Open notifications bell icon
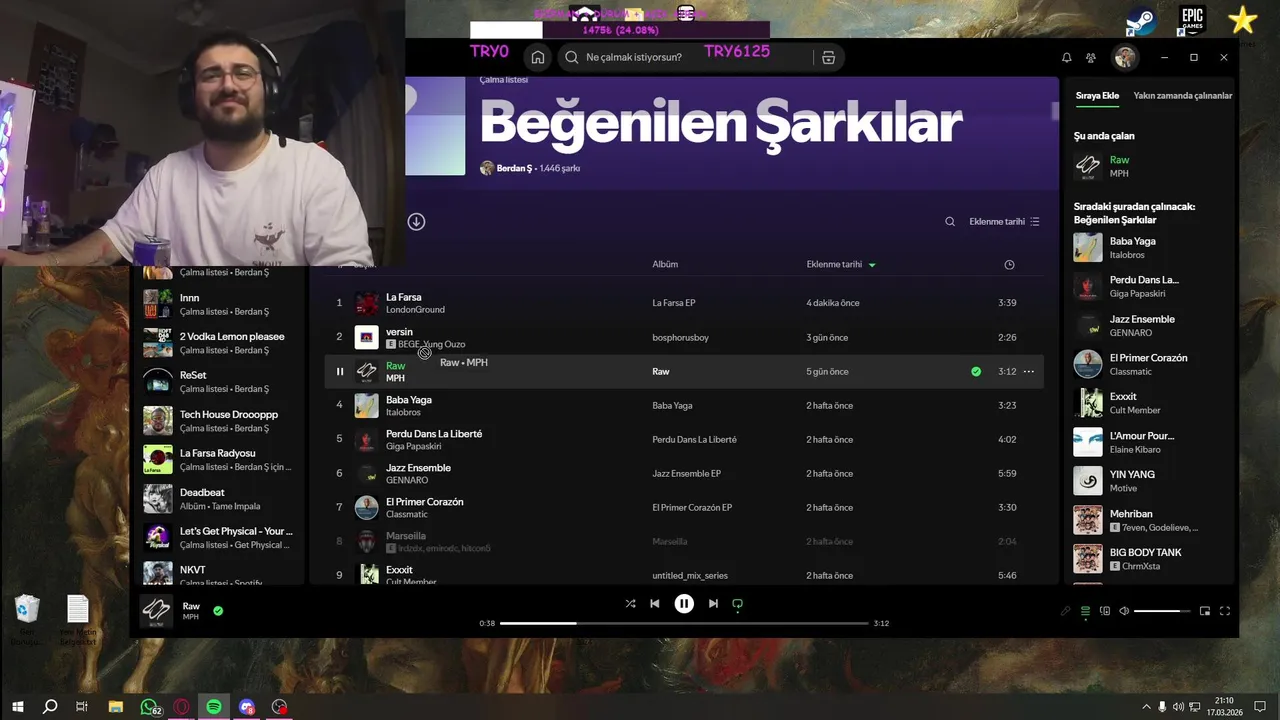This screenshot has height=720, width=1280. (x=1066, y=58)
